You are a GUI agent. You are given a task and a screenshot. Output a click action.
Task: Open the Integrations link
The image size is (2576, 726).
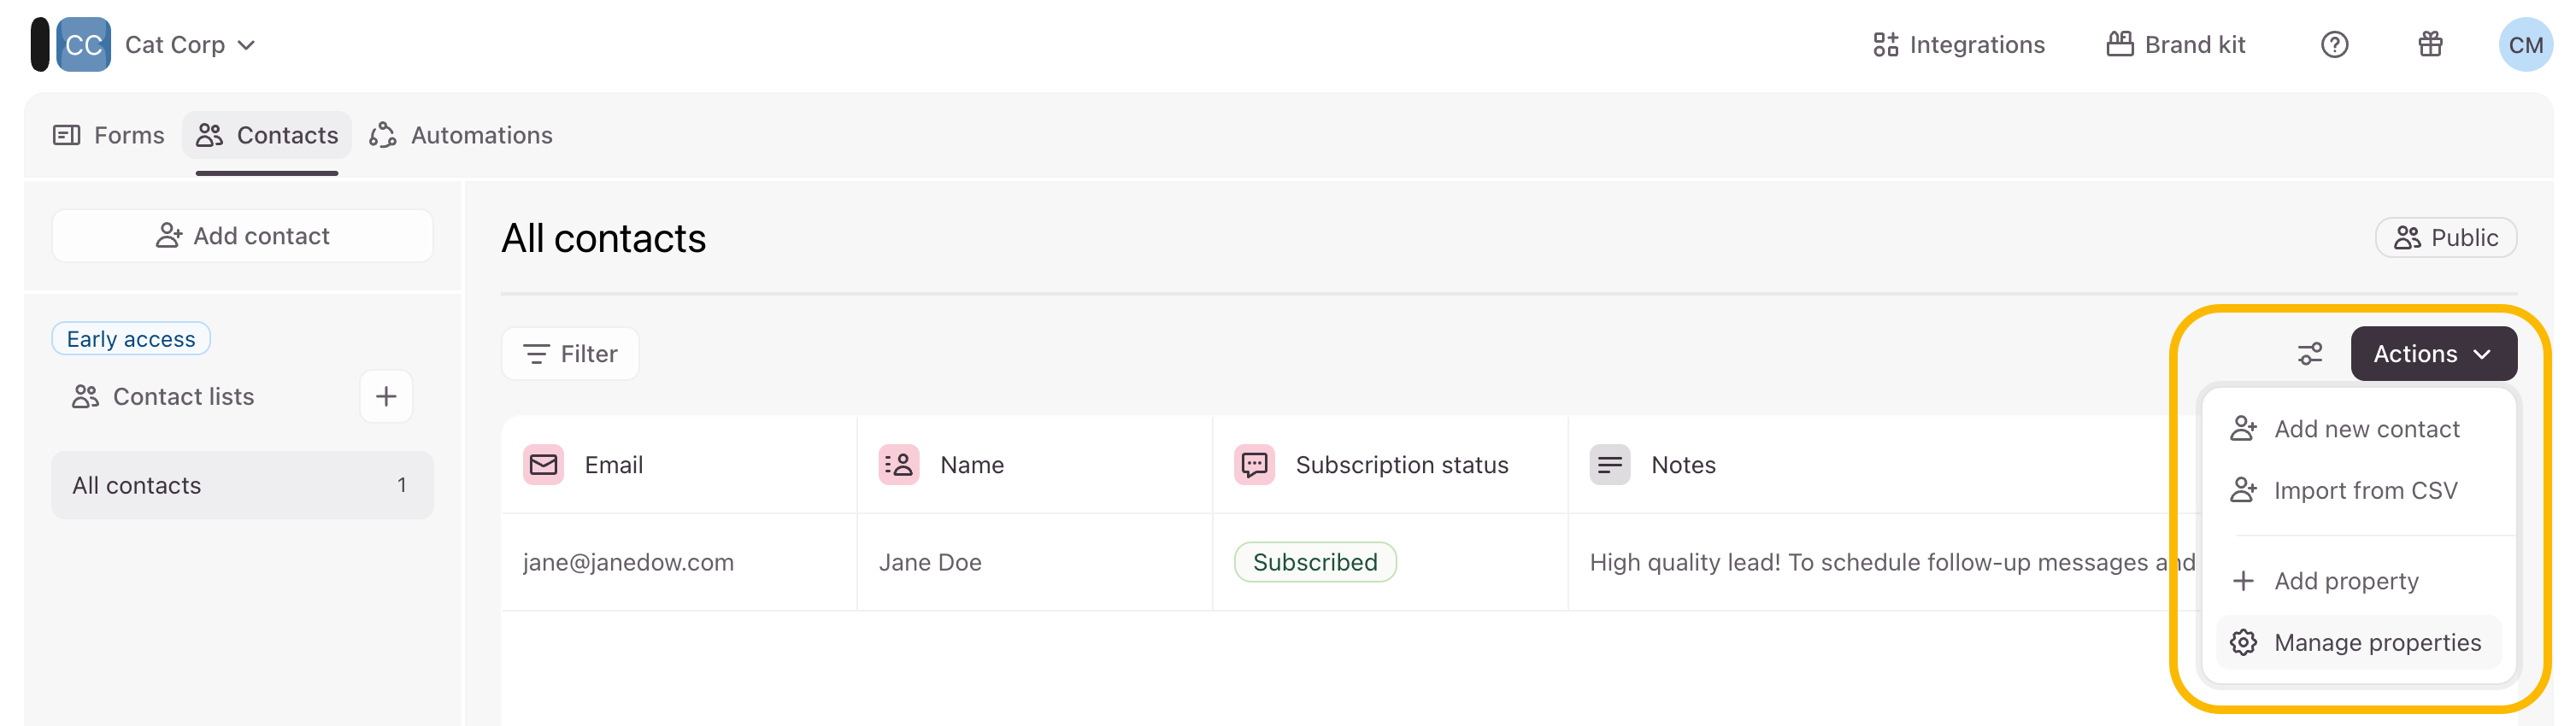click(x=1959, y=45)
